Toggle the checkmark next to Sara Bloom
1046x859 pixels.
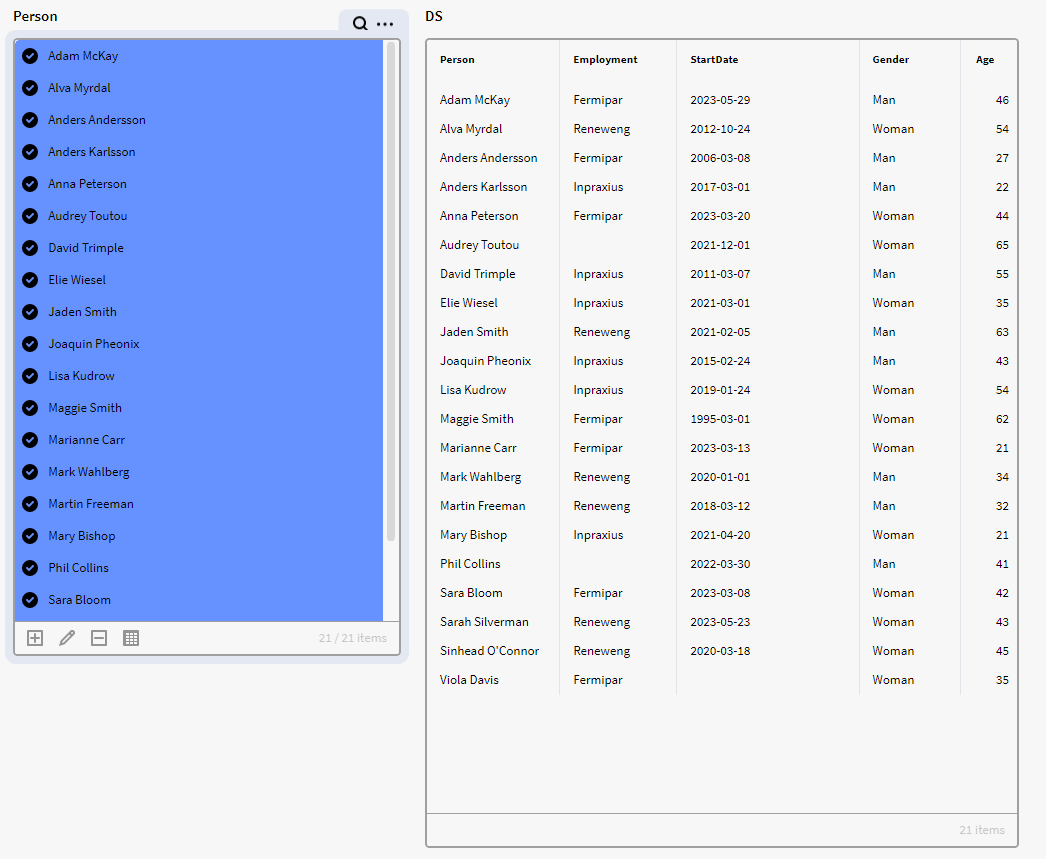tap(30, 600)
